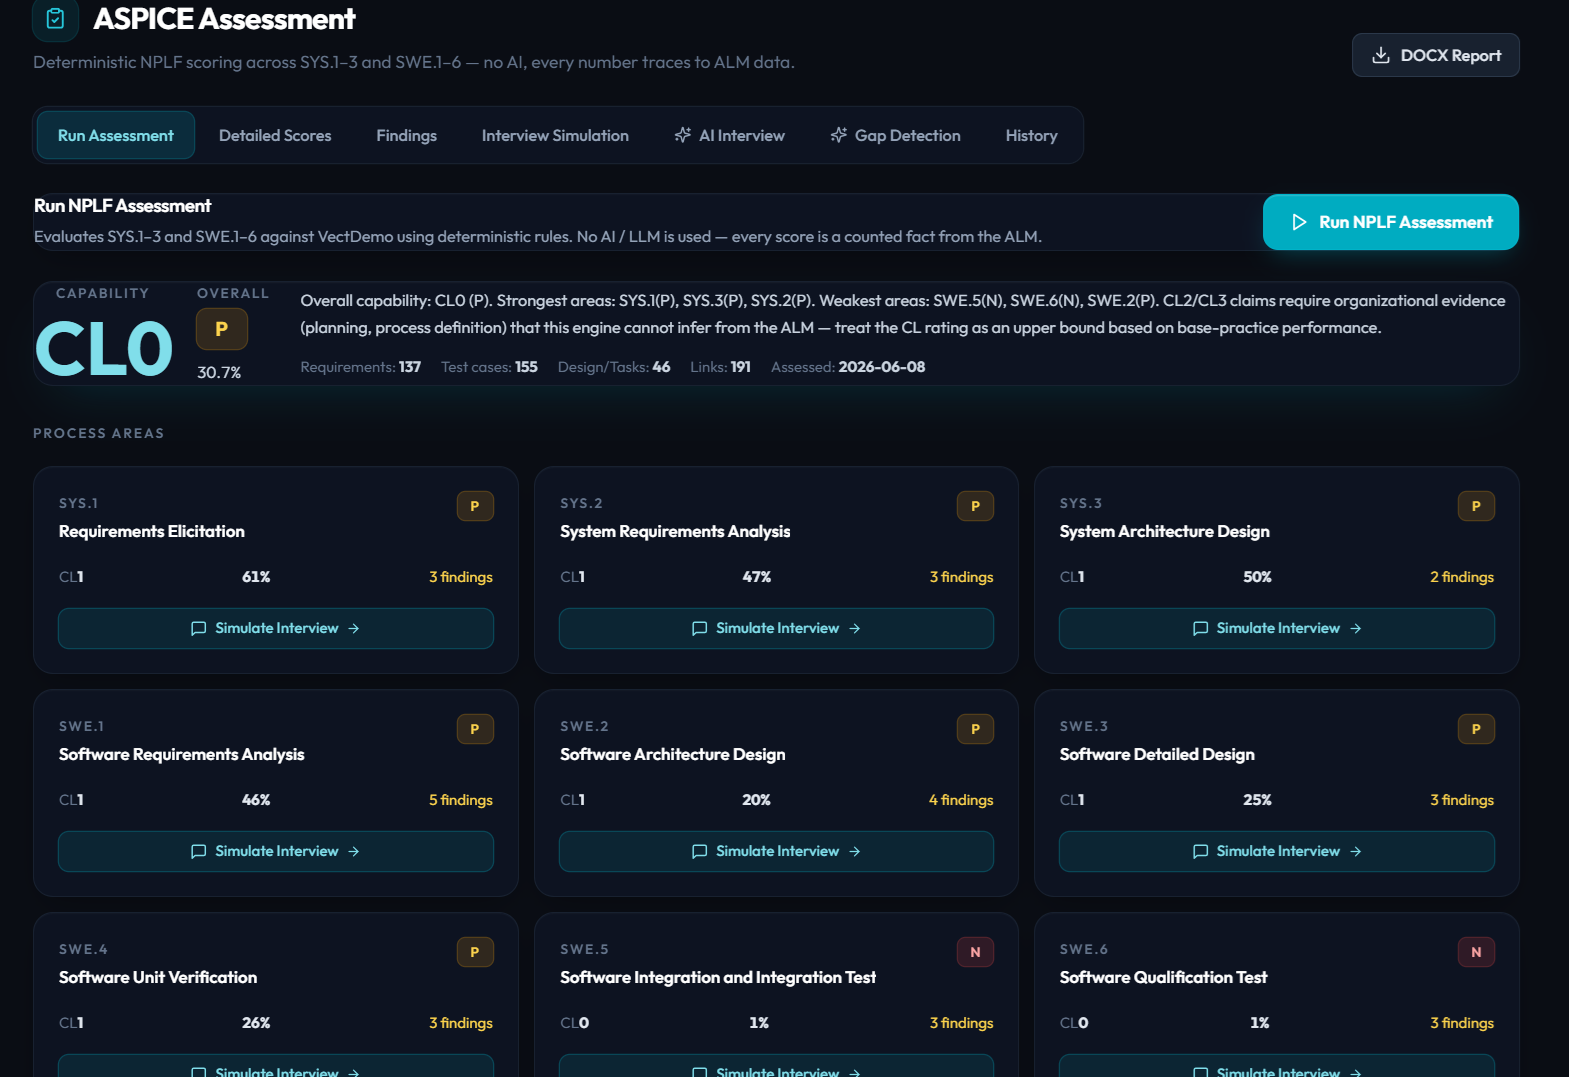Simulate Interview for System Architecture Design
Image resolution: width=1569 pixels, height=1077 pixels.
tap(1277, 628)
